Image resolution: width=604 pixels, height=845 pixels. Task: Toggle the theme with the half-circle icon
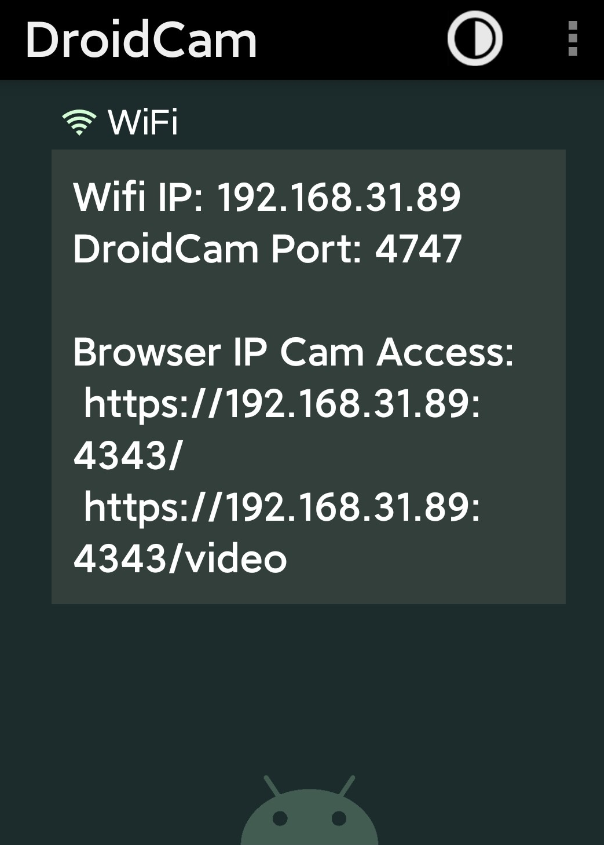pos(474,40)
